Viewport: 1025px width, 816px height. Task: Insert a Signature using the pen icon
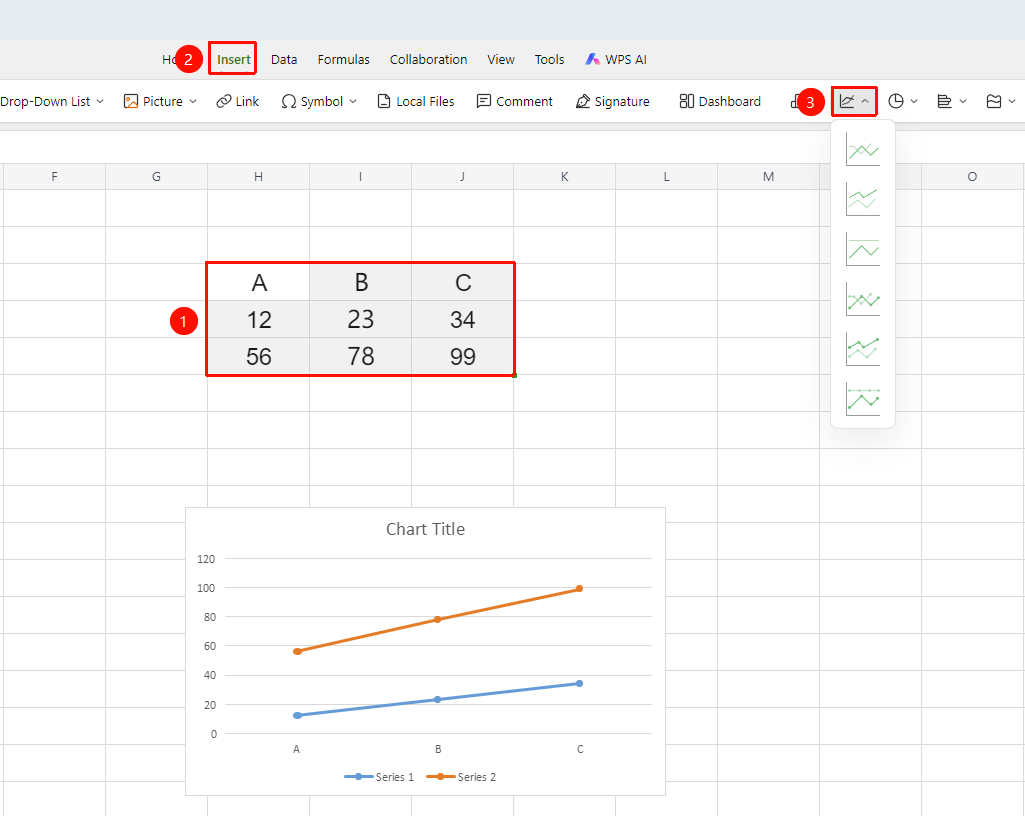[x=613, y=101]
